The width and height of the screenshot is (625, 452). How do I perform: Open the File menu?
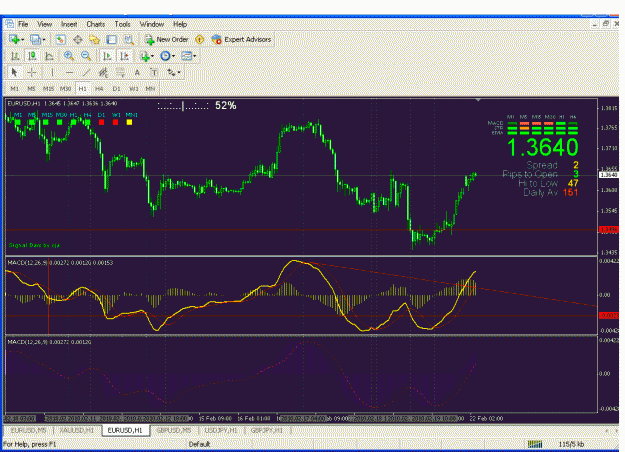[23, 24]
